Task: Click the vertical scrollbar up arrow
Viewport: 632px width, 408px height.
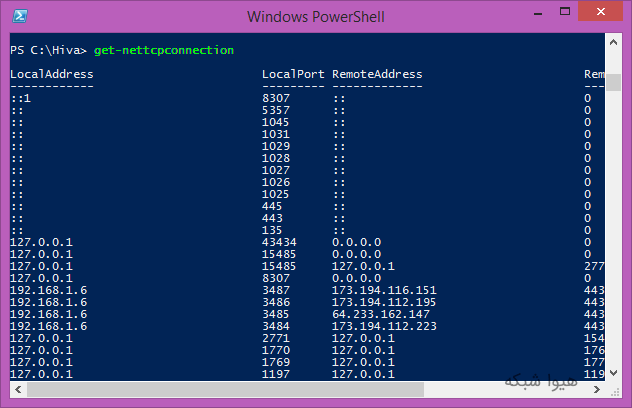Action: [615, 42]
